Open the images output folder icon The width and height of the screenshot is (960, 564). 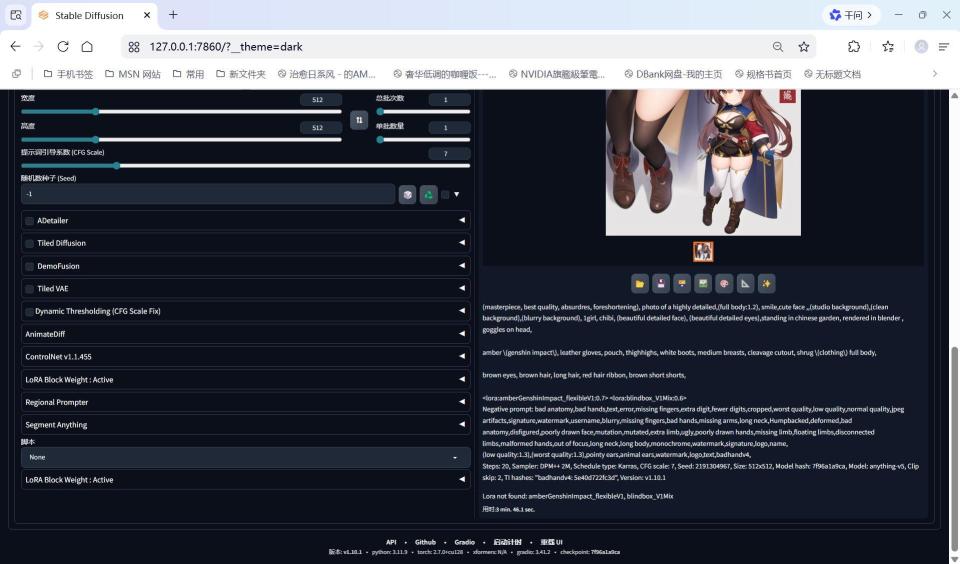[640, 284]
